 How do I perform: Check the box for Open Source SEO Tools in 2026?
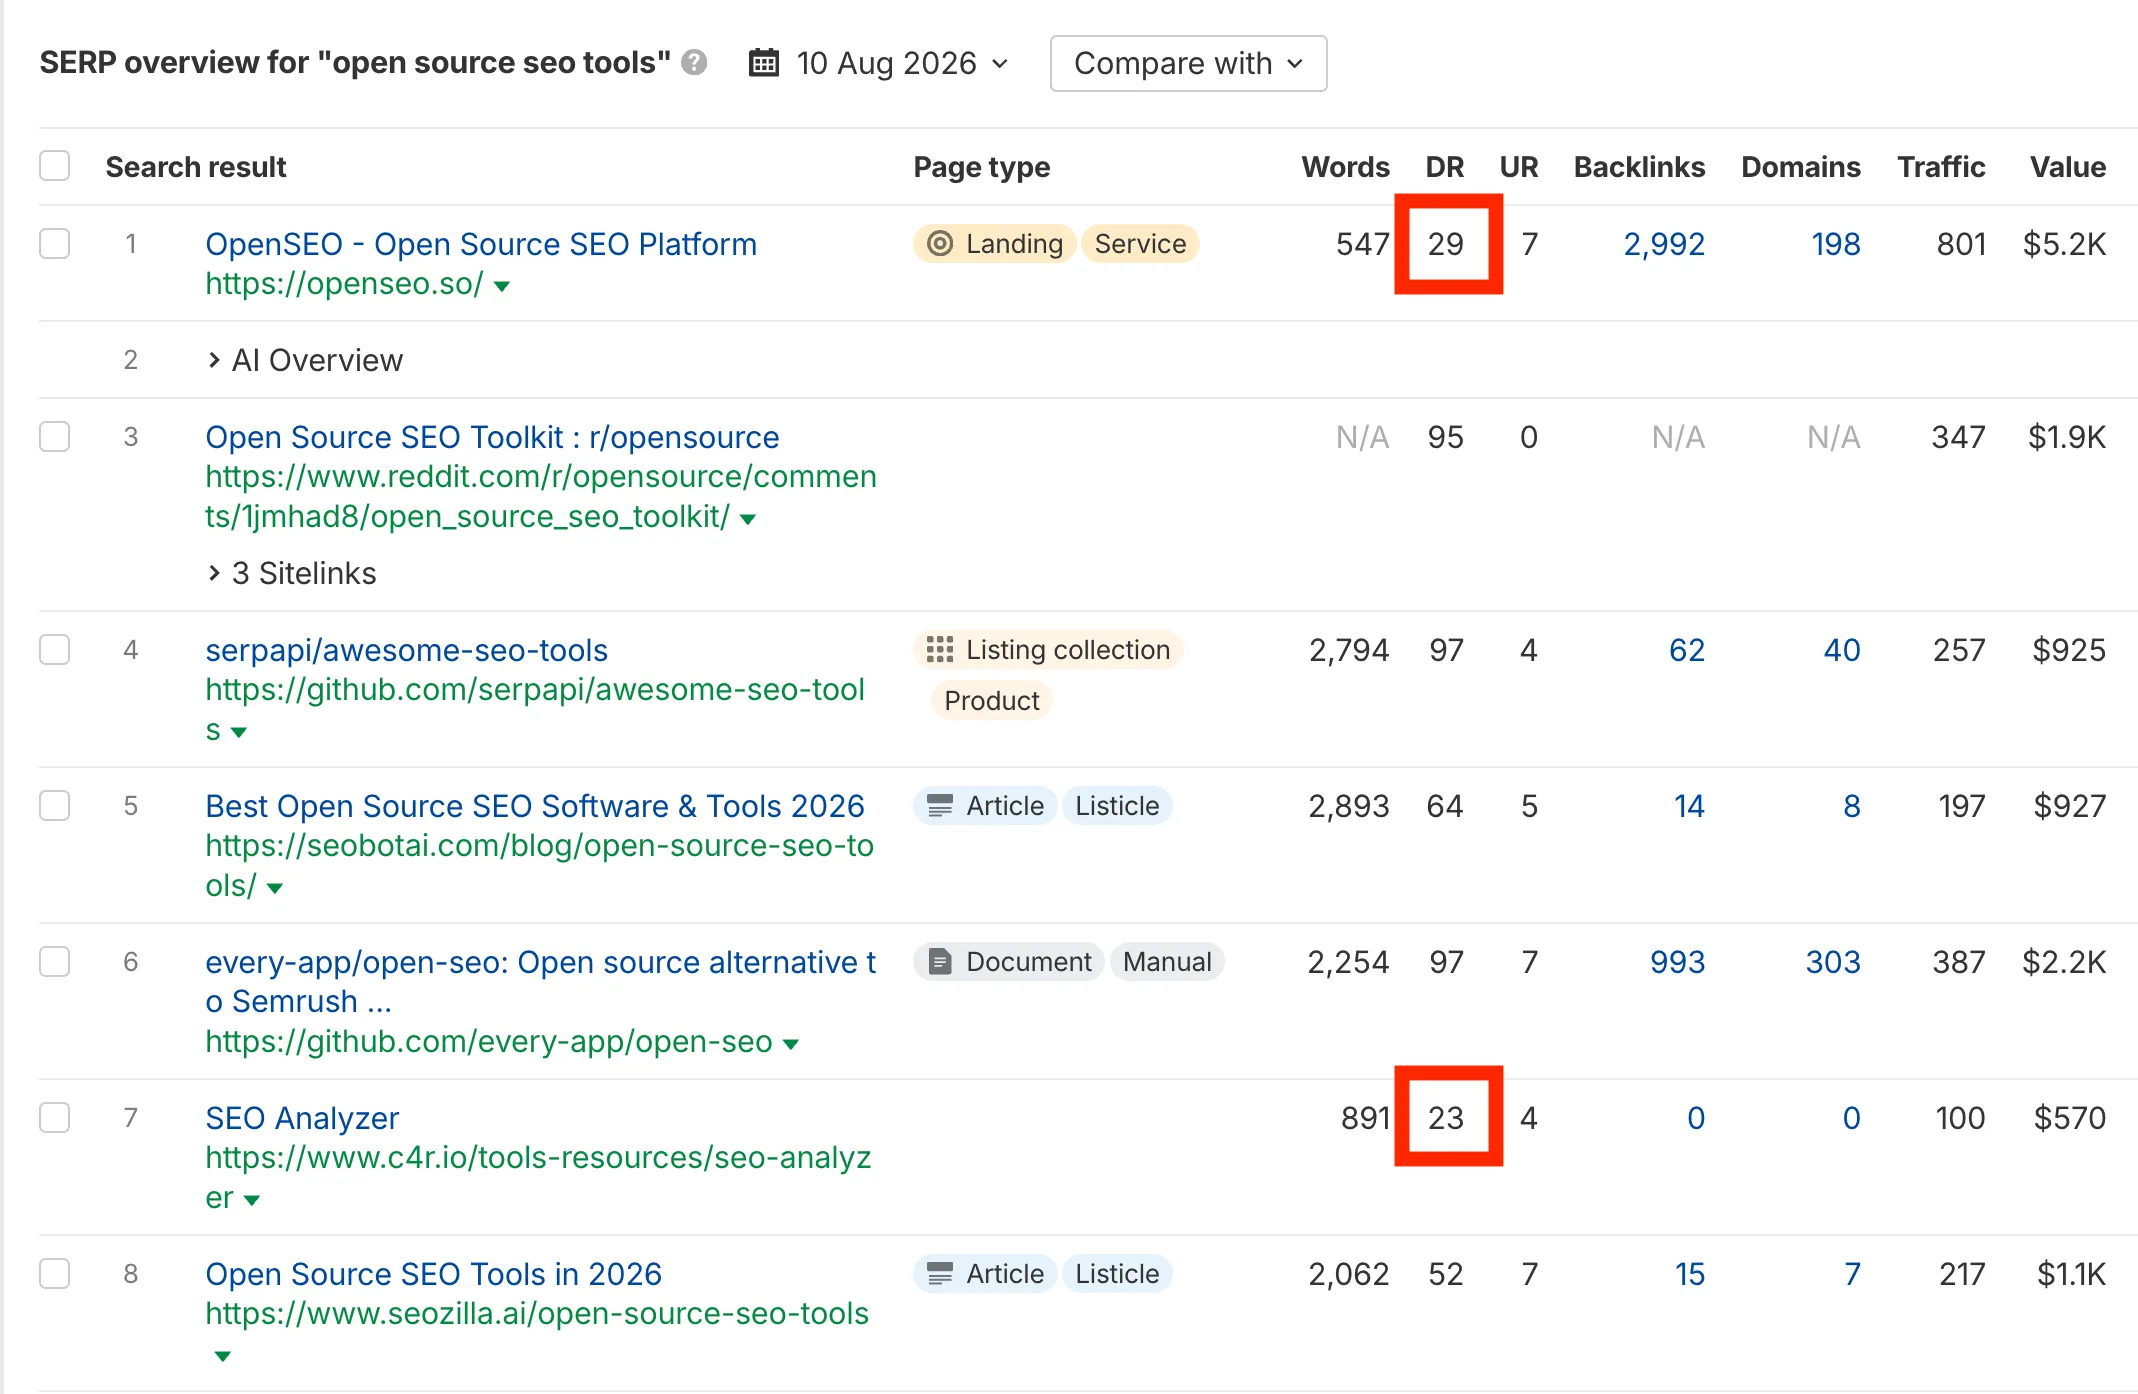55,1274
